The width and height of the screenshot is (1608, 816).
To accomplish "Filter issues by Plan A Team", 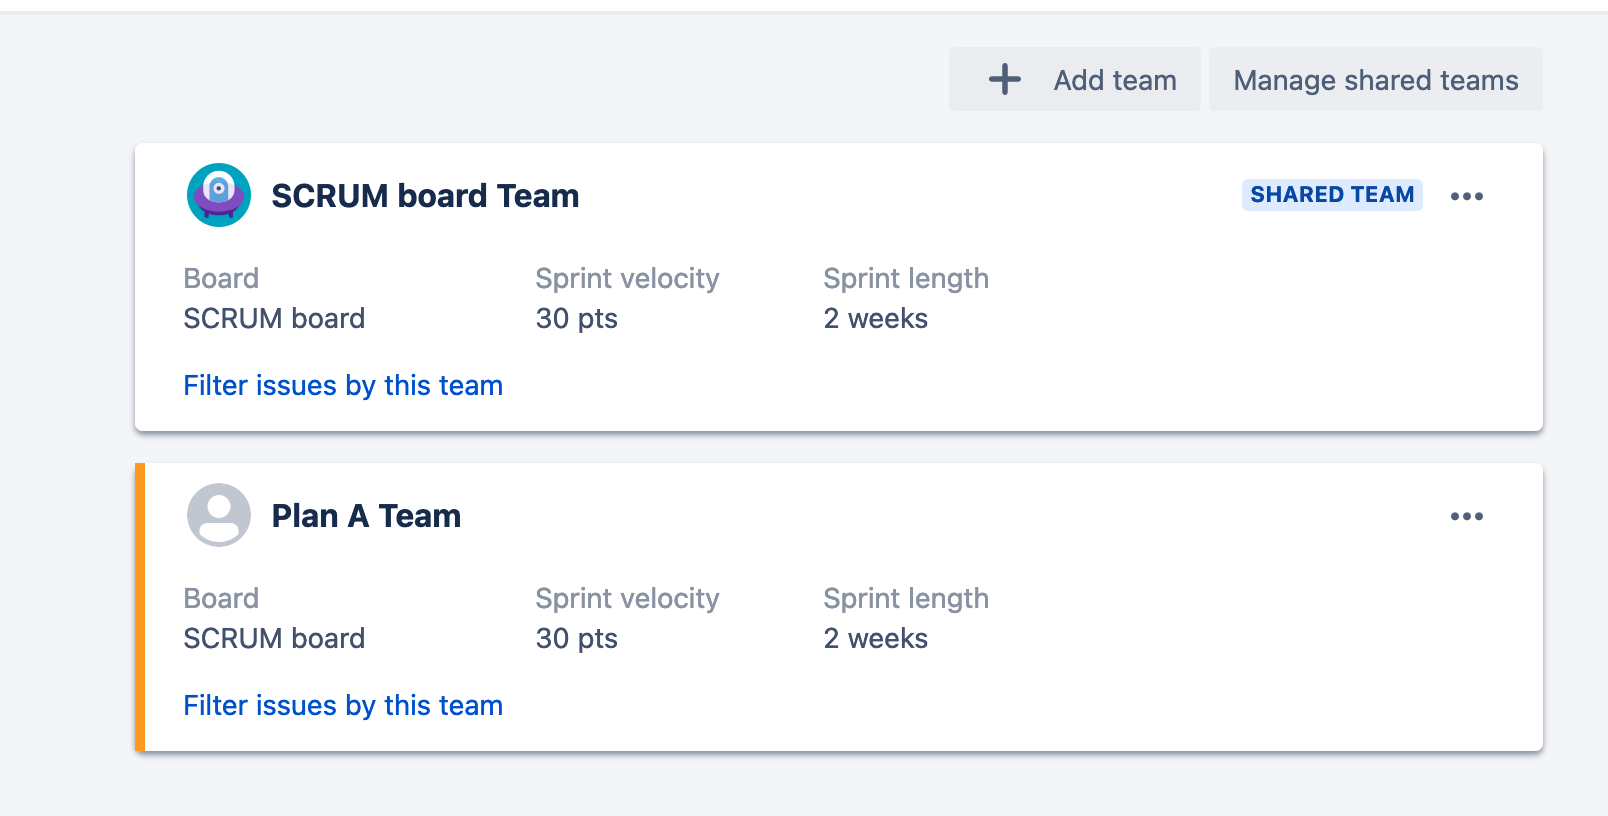I will click(x=343, y=706).
